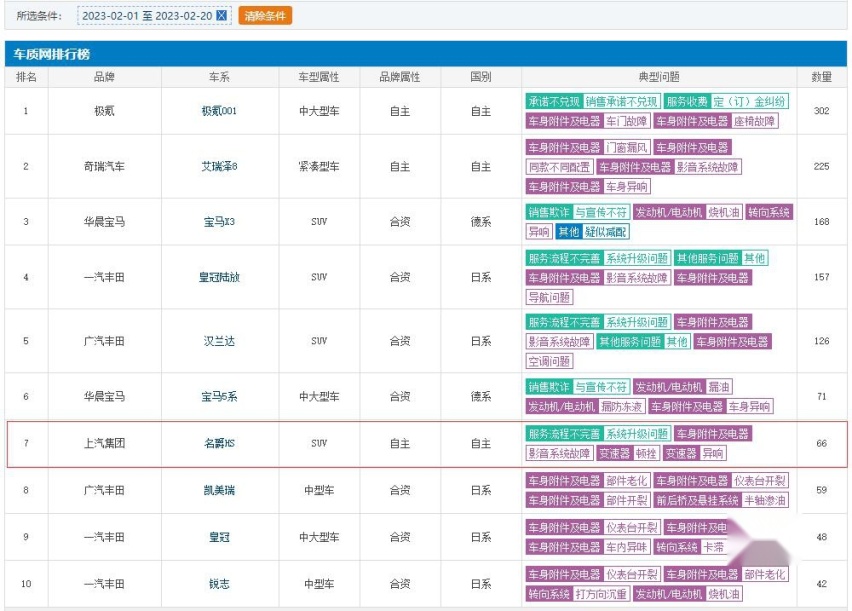
Task: Select the 导航问题 issue tag
Action: (x=549, y=297)
